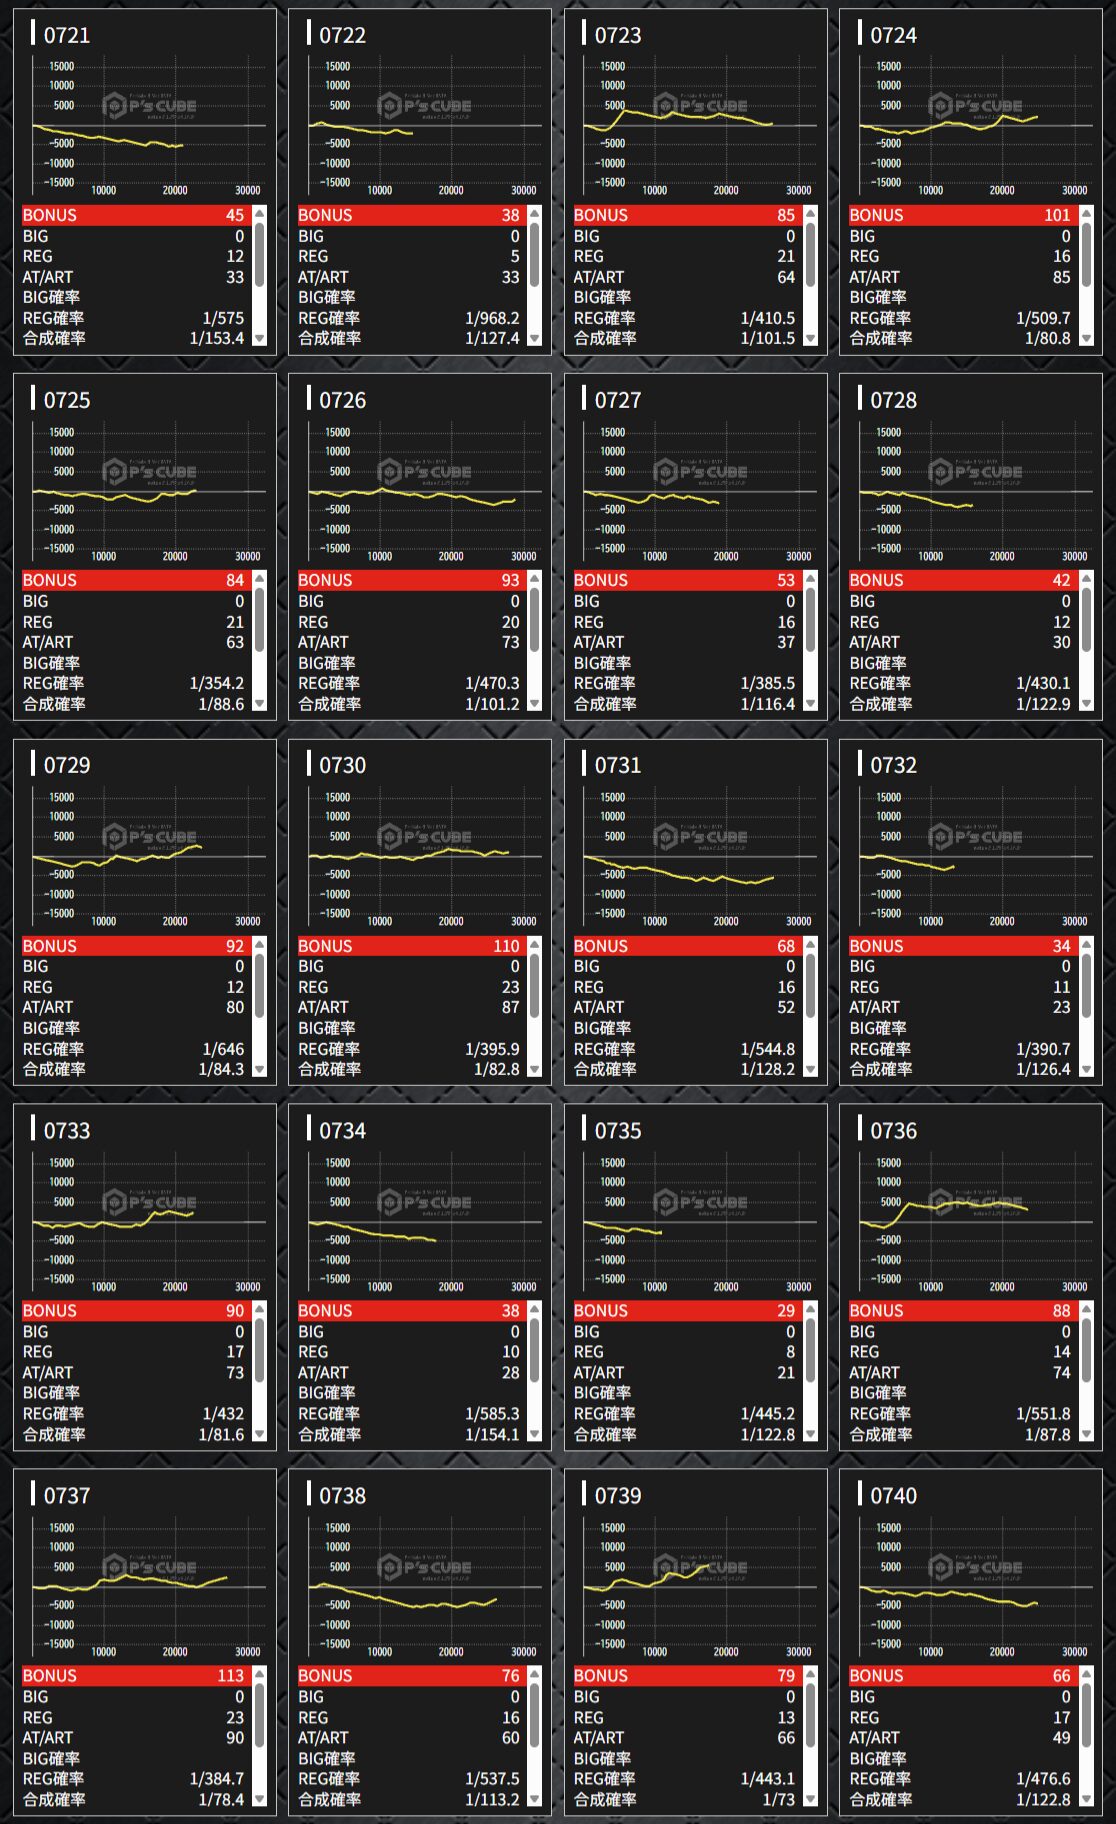Open machine 0728 title
Image resolution: width=1116 pixels, height=1824 pixels.
click(893, 400)
